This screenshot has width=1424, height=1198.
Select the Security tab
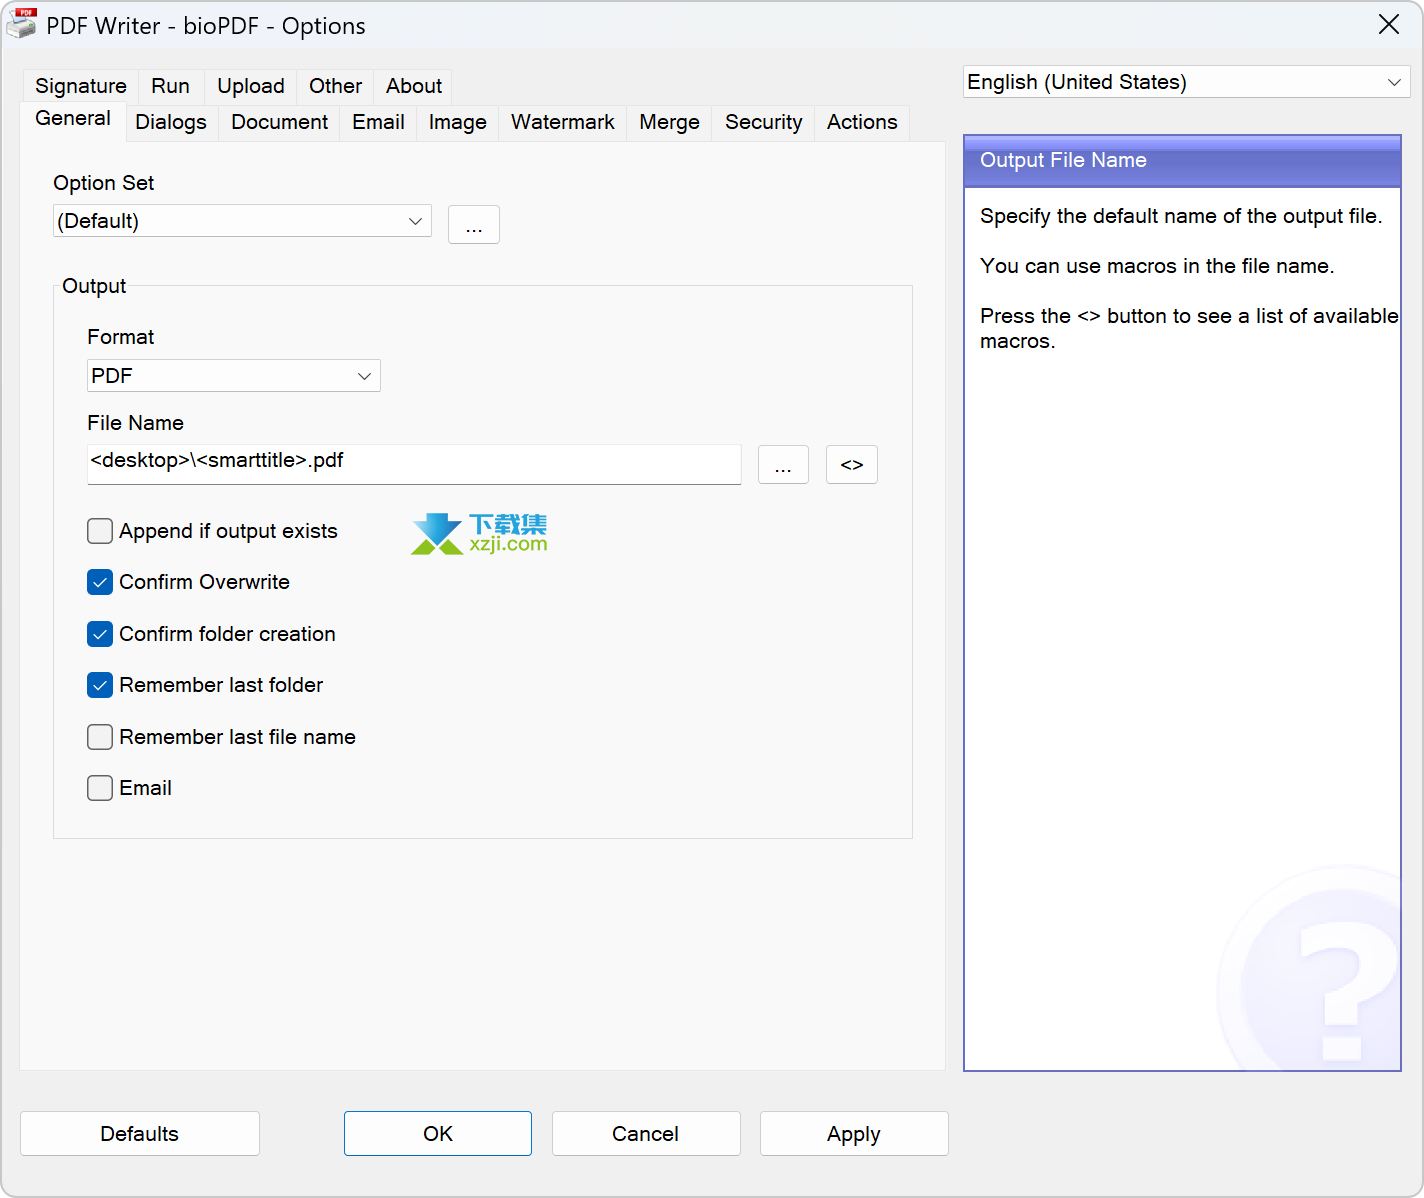pos(763,122)
